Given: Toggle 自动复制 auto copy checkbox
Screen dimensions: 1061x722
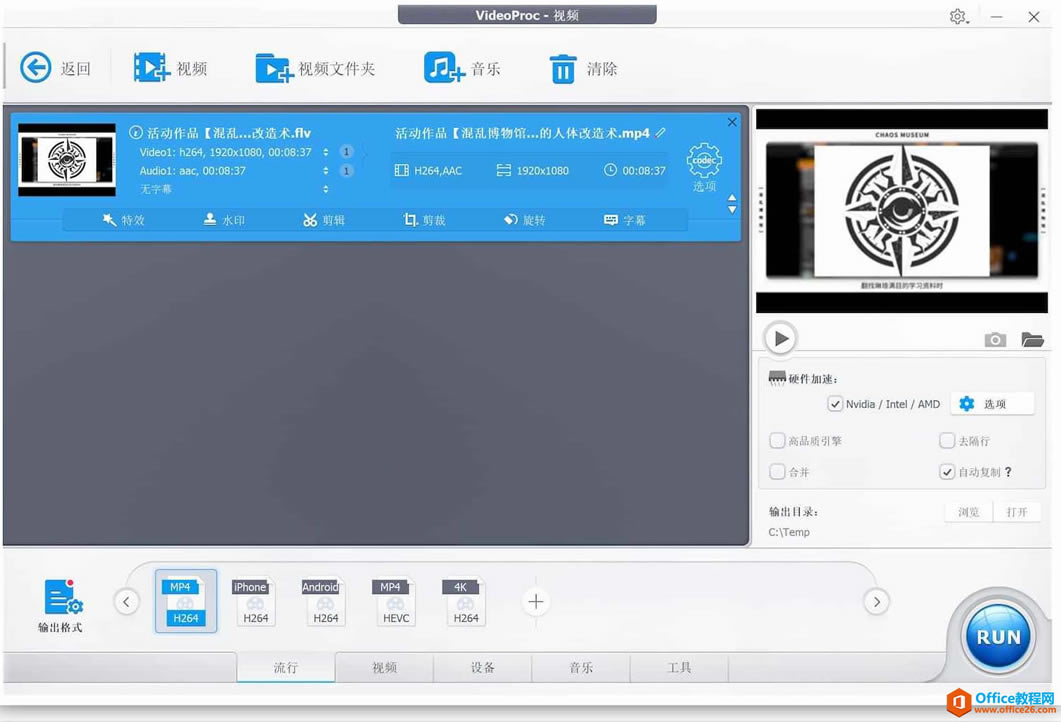Looking at the screenshot, I should [x=947, y=472].
